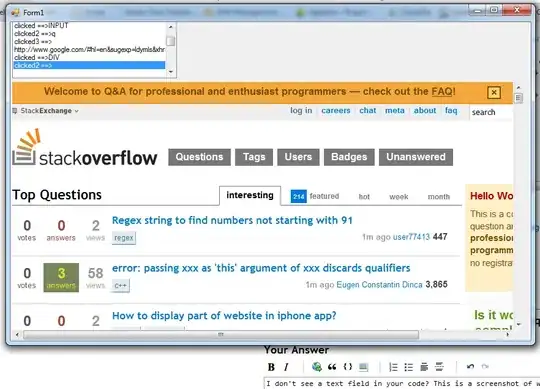Screen dimensions: 540x389
Task: Click the c++ tag
Action: click(x=121, y=285)
